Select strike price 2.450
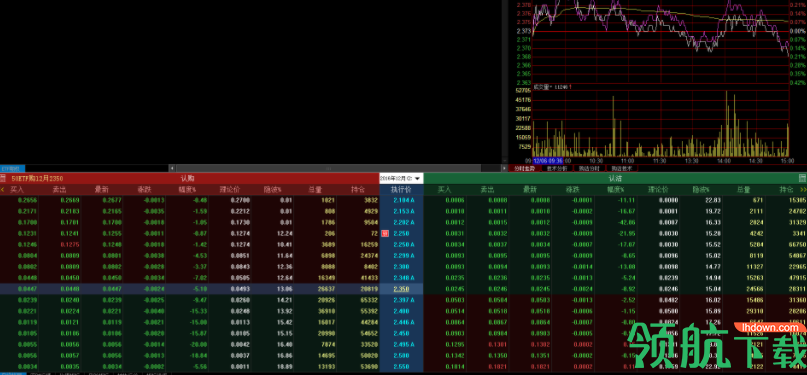Image resolution: width=807 pixels, height=375 pixels. 401,333
